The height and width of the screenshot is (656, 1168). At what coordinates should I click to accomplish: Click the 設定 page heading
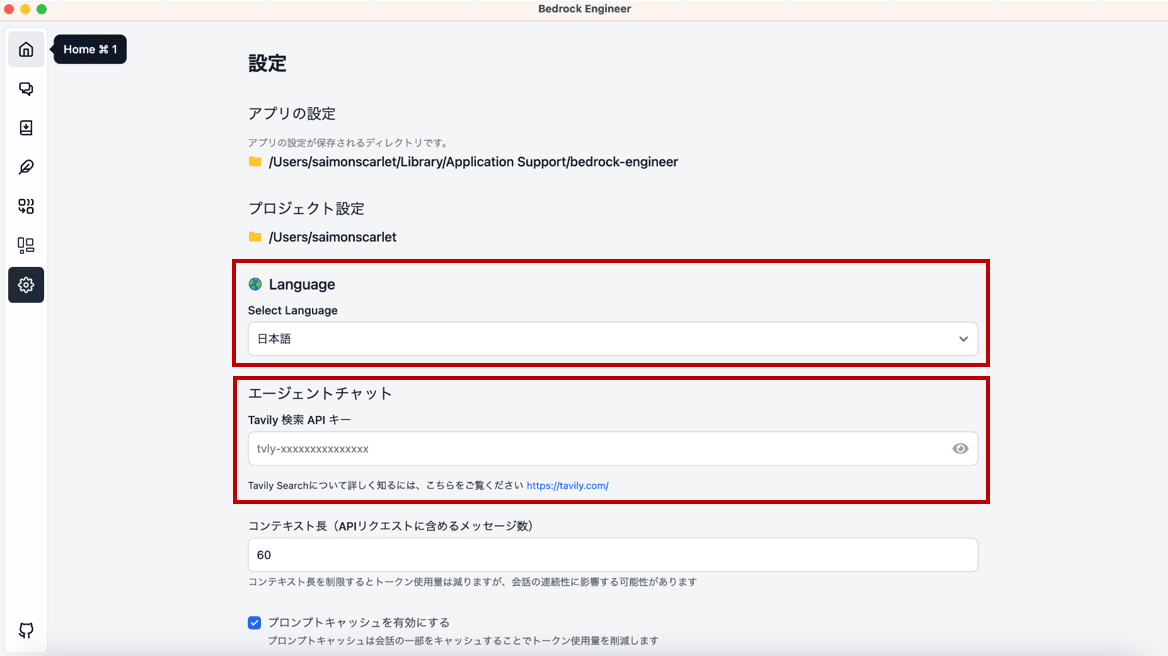pyautogui.click(x=267, y=63)
